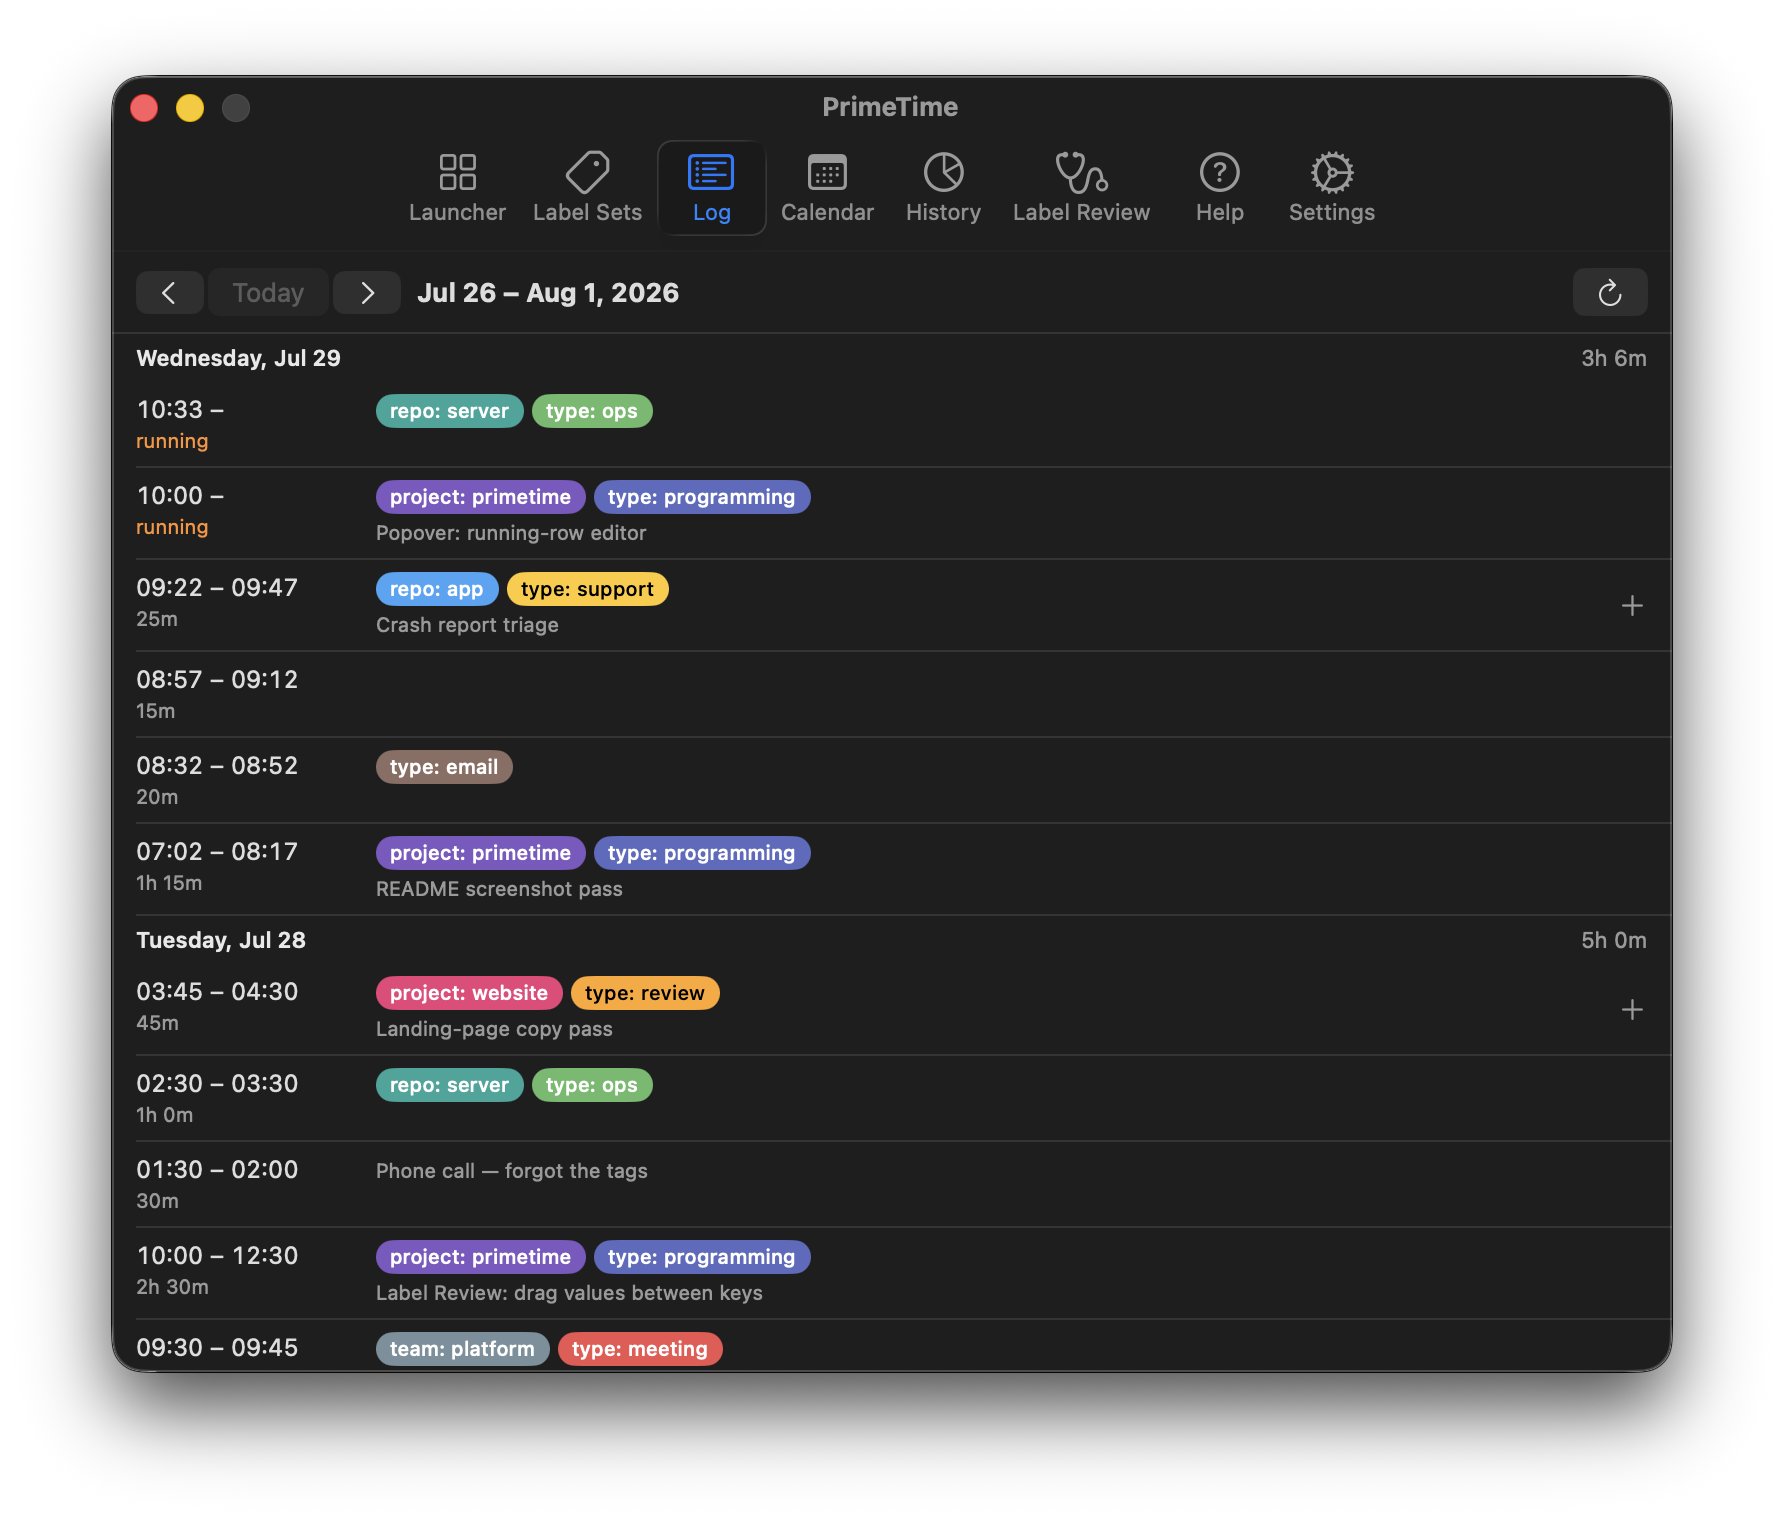
Task: Click the 'type: review' tag
Action: click(x=644, y=993)
